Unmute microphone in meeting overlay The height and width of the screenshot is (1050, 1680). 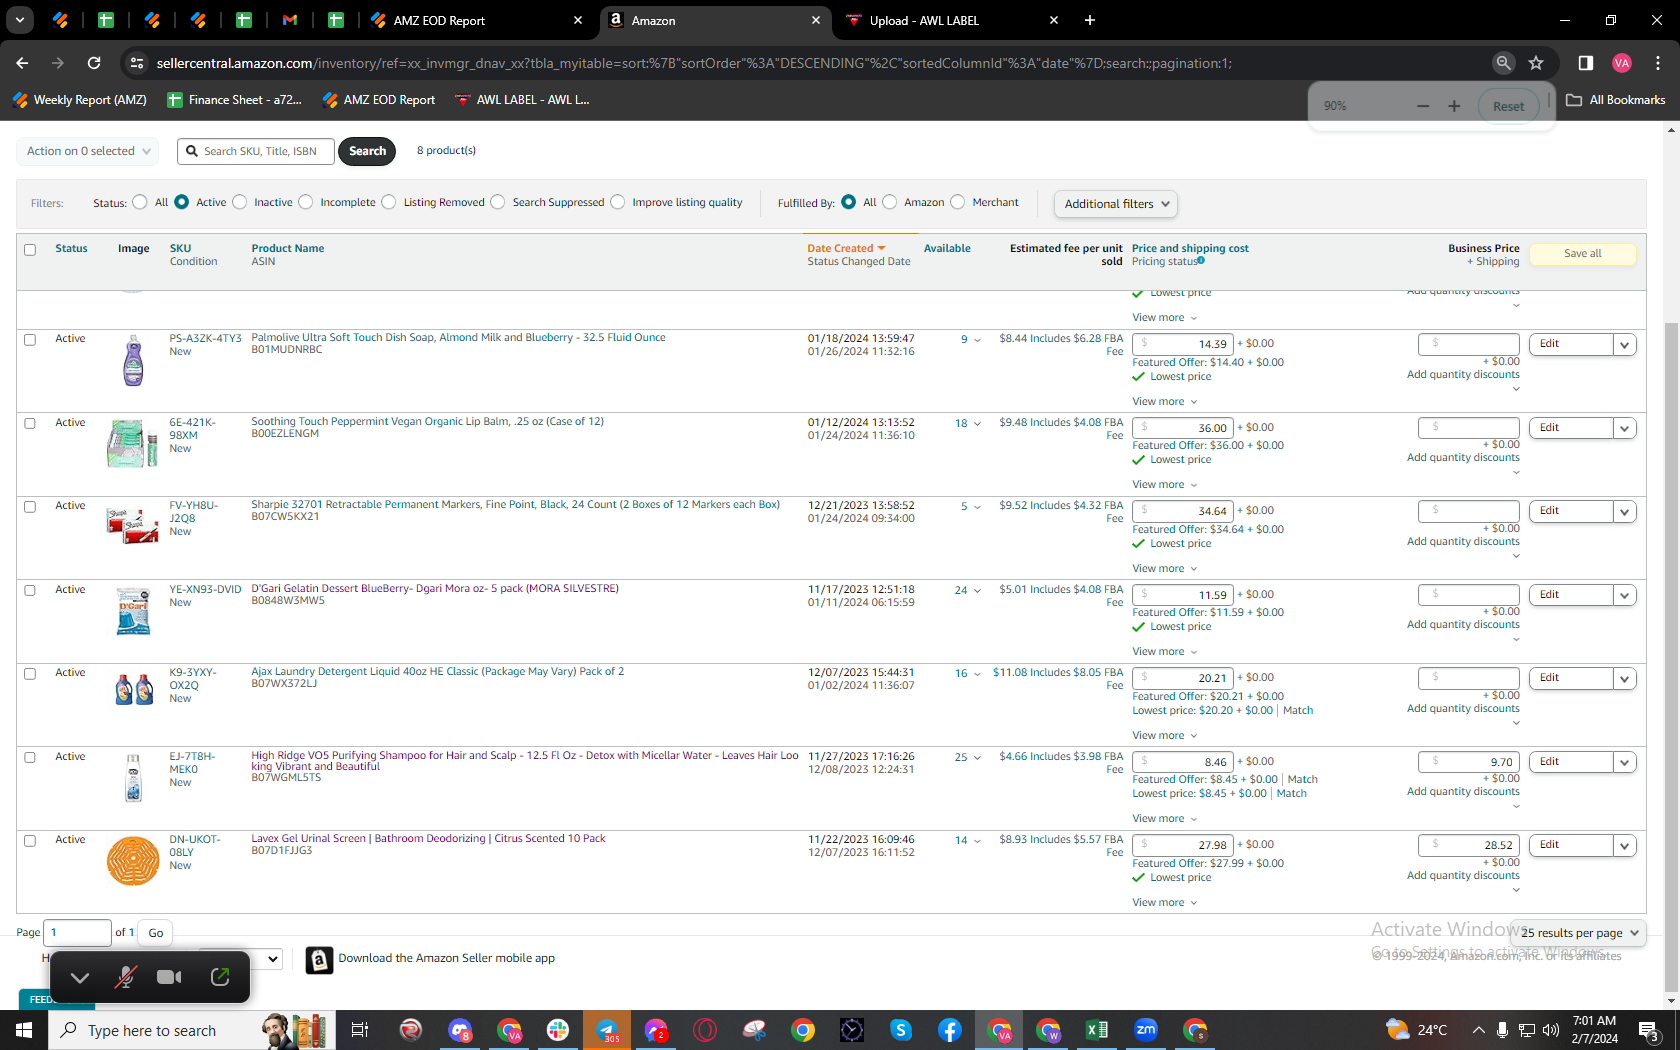(125, 977)
